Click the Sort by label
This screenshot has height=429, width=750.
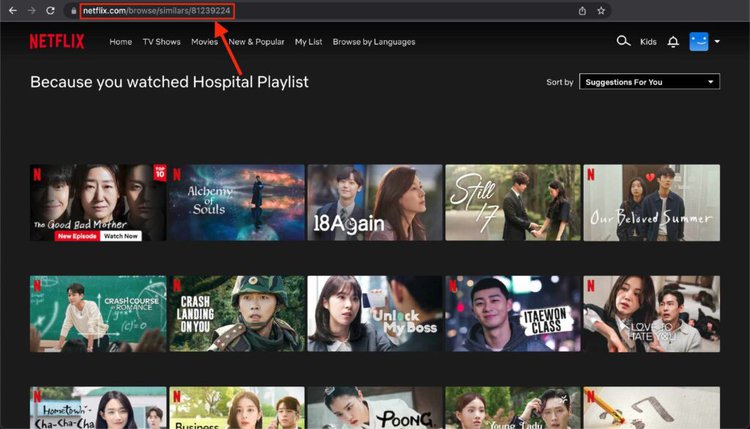(x=560, y=82)
